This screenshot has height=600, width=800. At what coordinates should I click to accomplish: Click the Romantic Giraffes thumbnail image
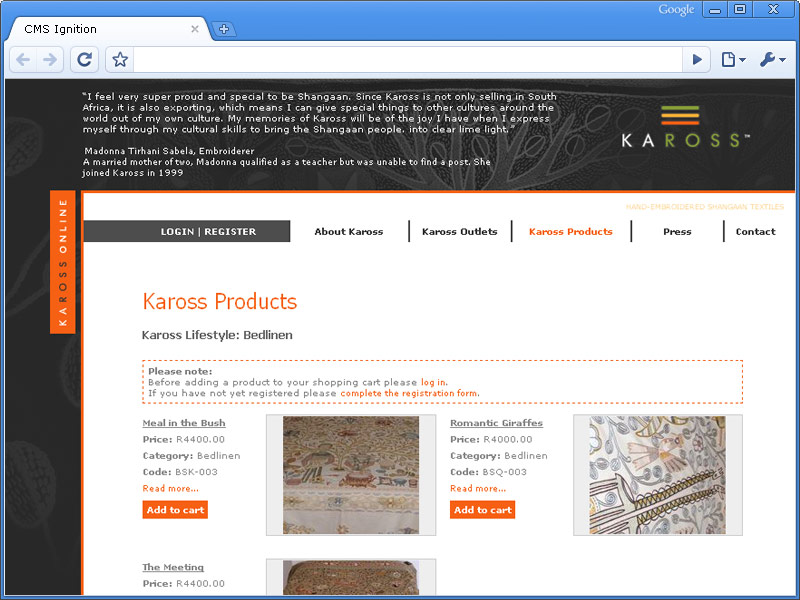tap(658, 475)
